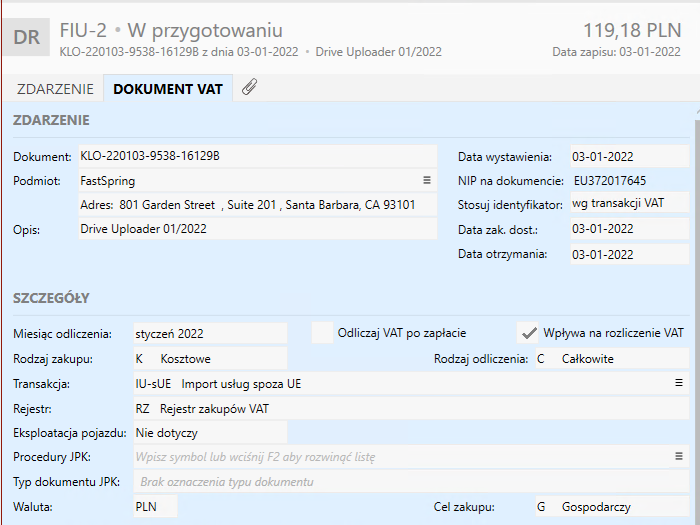Open the Transakcja list menu icon

click(x=679, y=383)
